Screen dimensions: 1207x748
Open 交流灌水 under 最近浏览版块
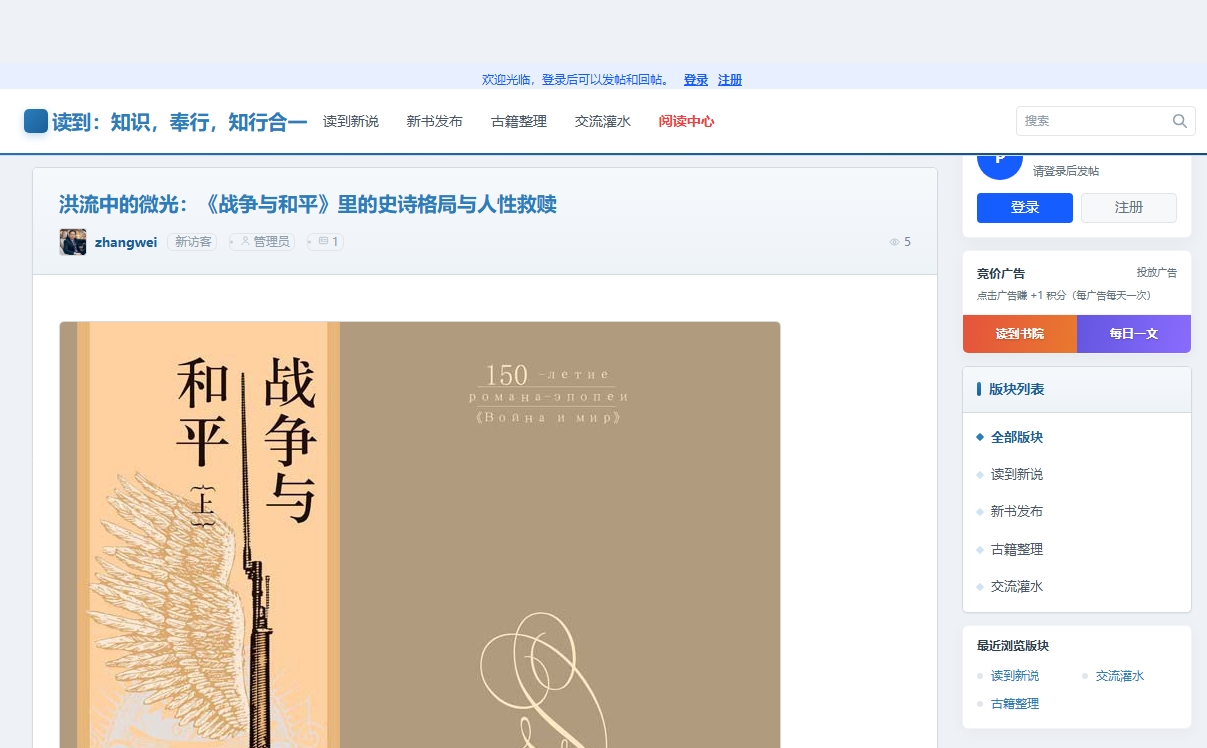(1120, 676)
